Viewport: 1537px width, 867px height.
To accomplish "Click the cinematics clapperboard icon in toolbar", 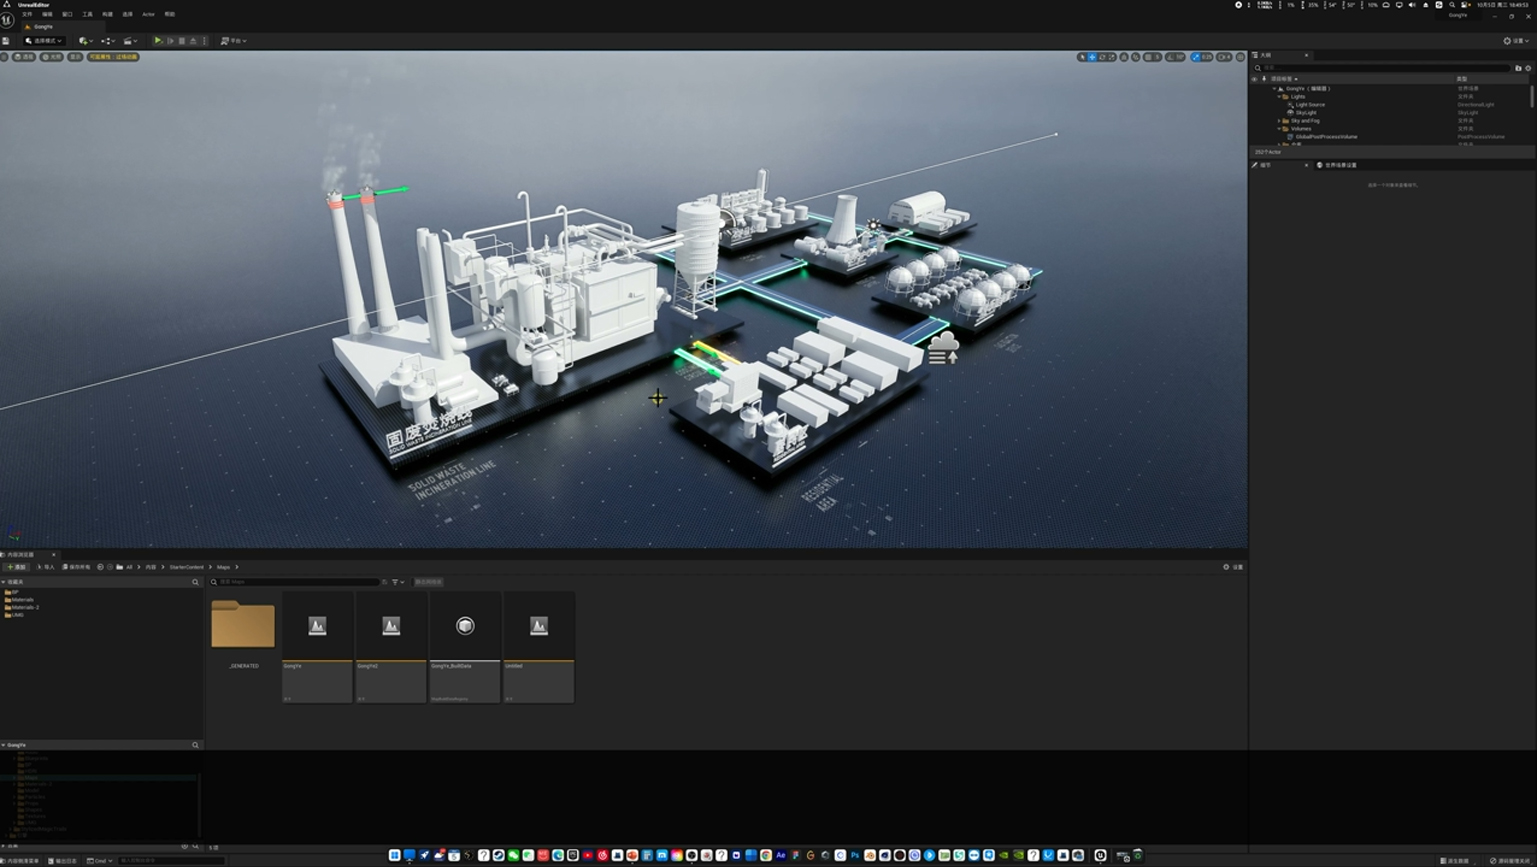I will coord(130,41).
